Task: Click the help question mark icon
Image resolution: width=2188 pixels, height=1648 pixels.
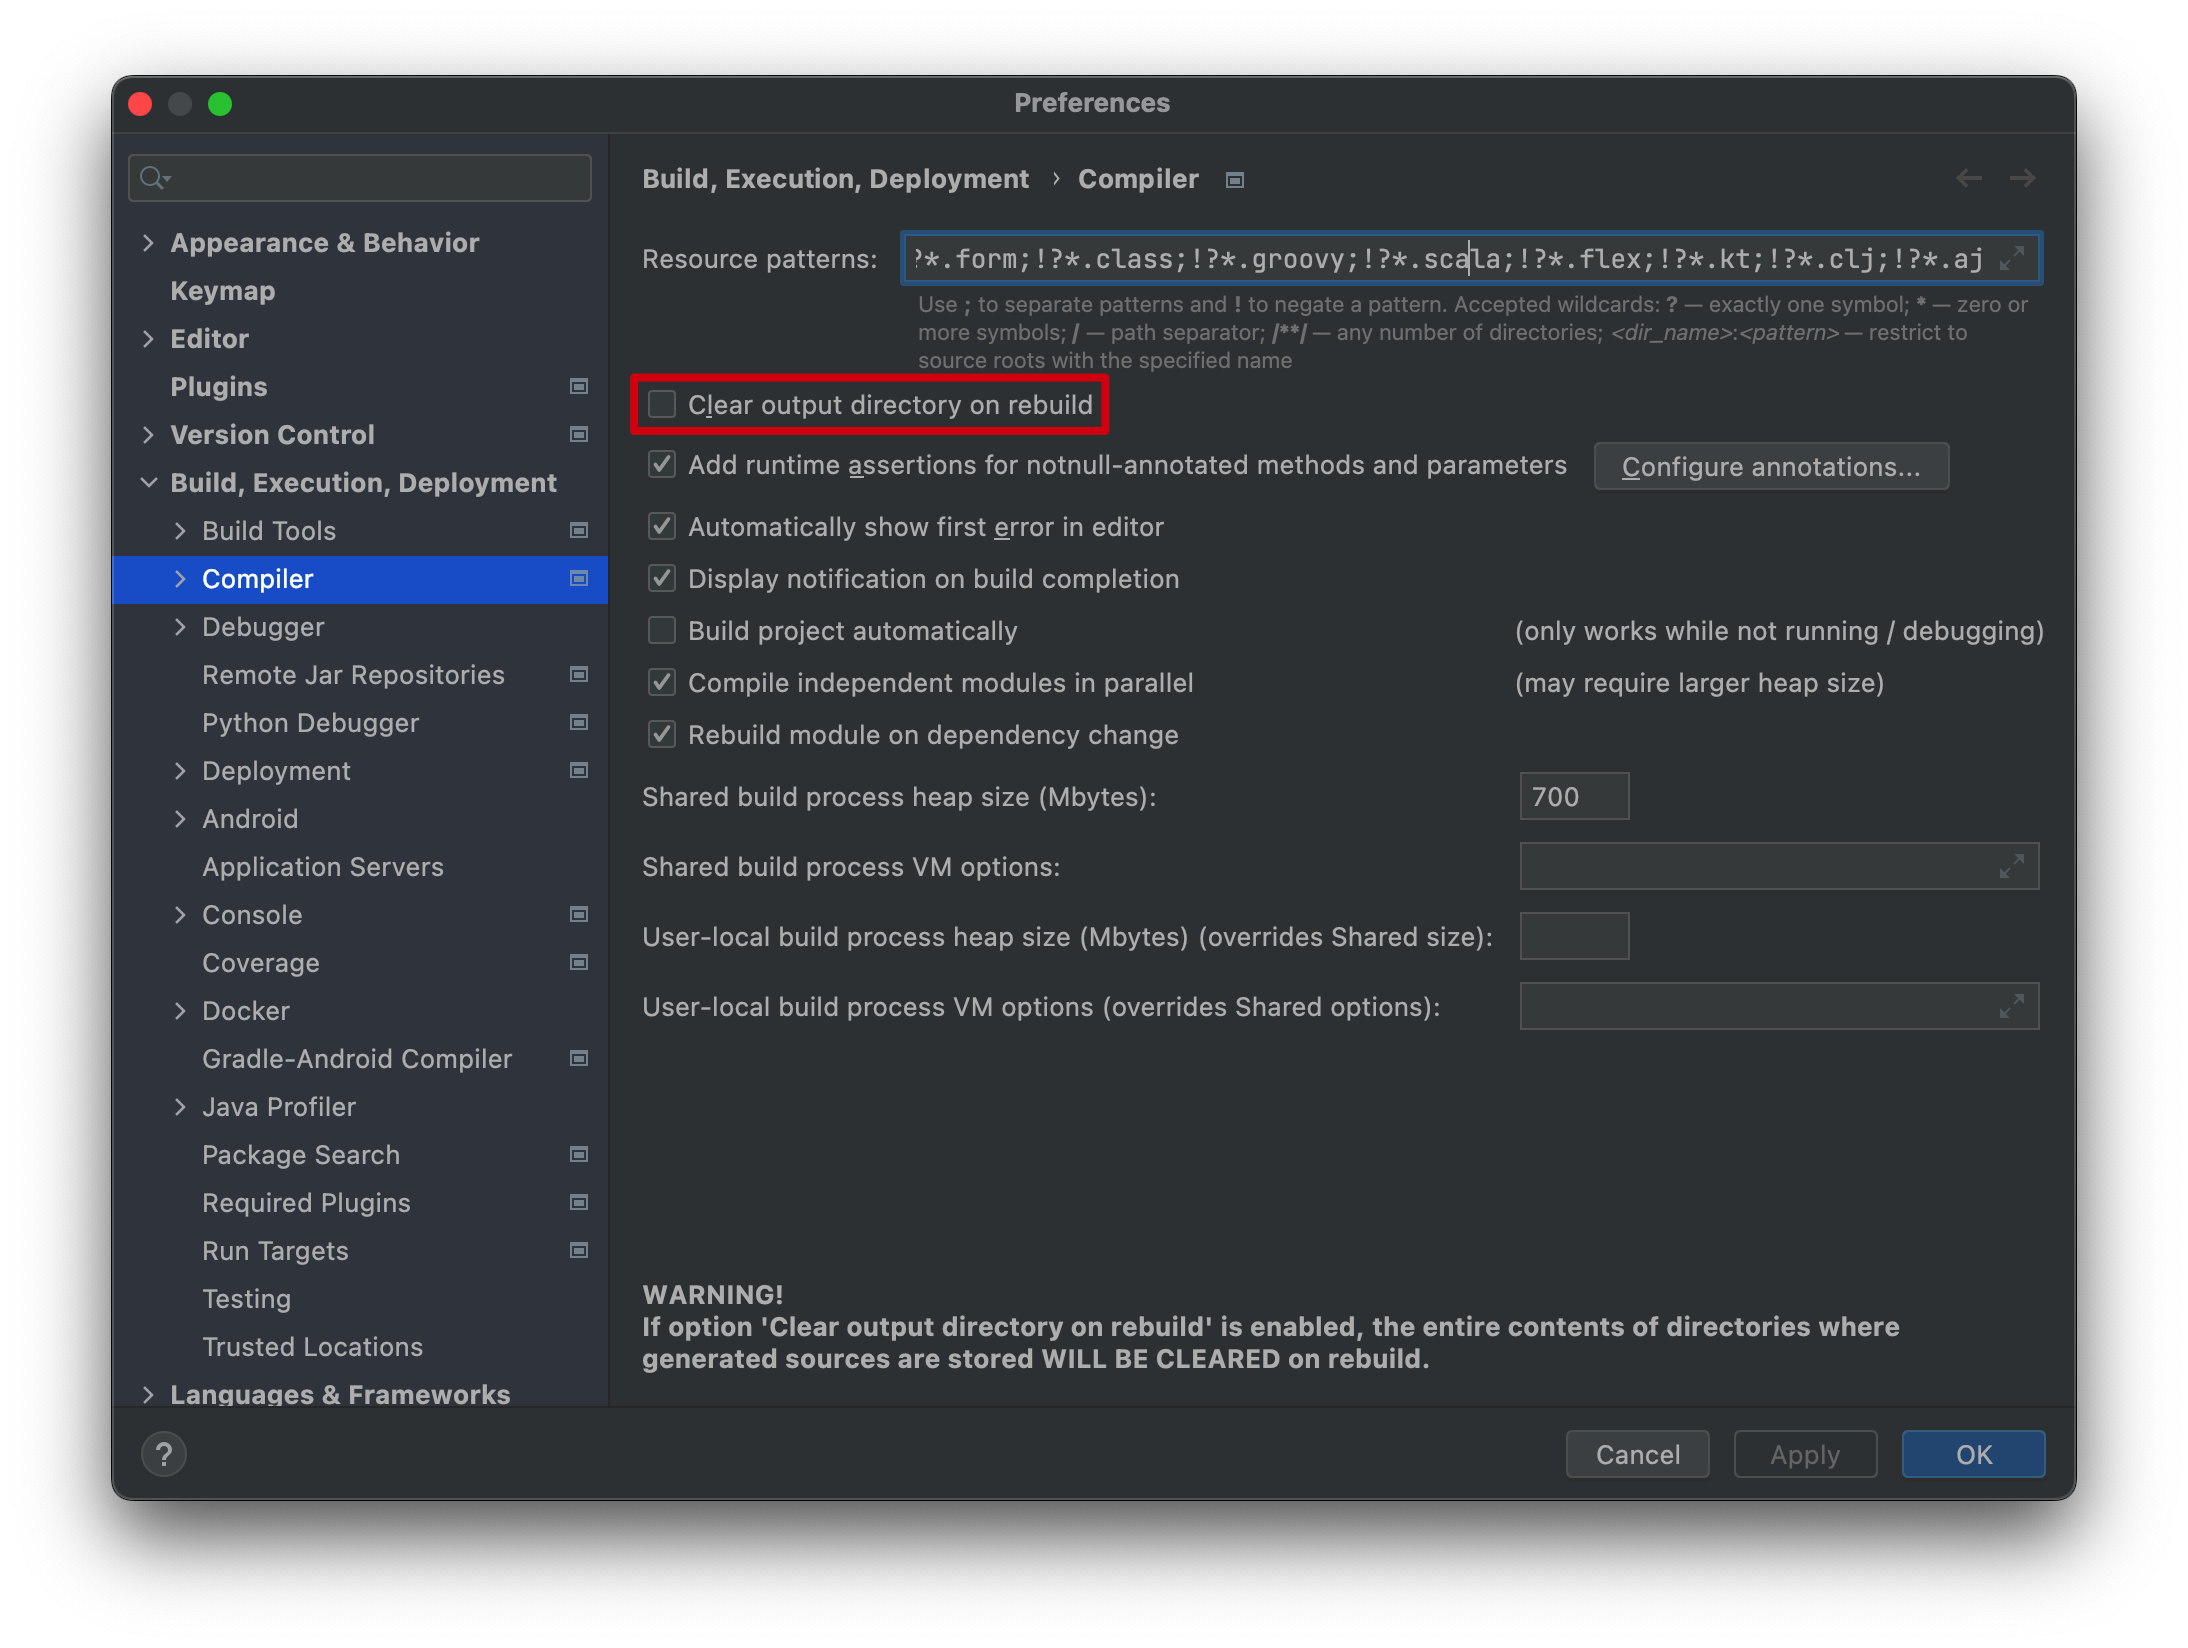Action: (x=164, y=1454)
